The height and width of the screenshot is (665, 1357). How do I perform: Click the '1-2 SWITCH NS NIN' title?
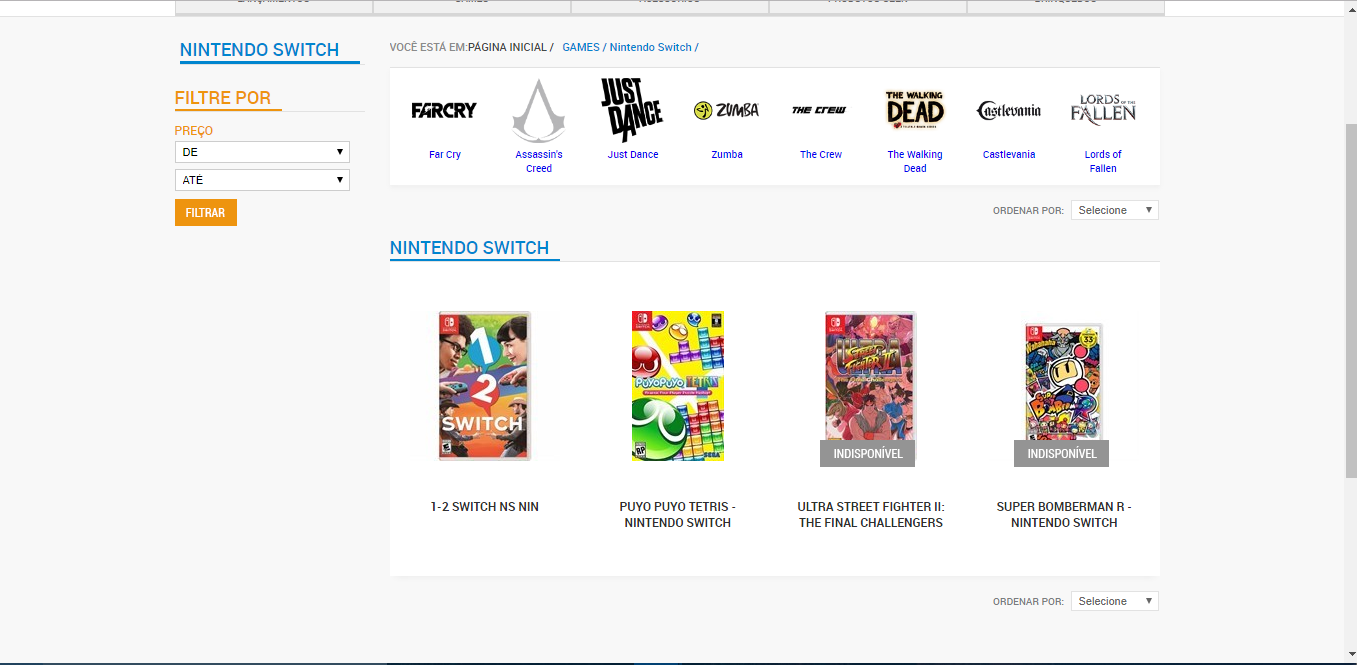coord(485,507)
